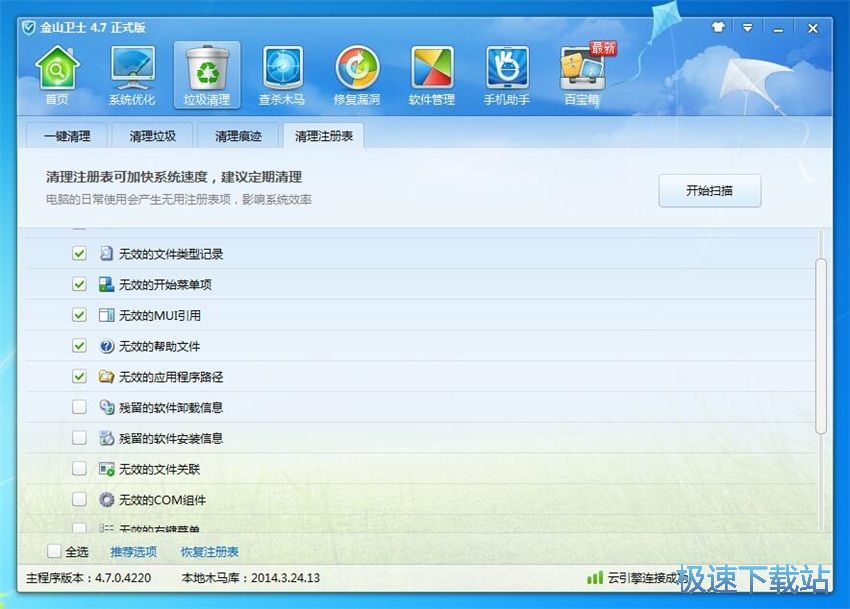Check 残留的软件卸载信息 checkbox
850x609 pixels.
79,407
